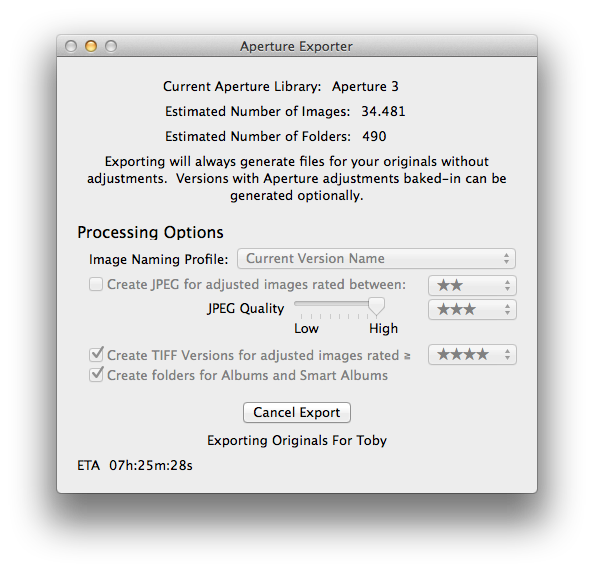The height and width of the screenshot is (572, 594).
Task: Minimize window with the yellow button
Action: (91, 46)
